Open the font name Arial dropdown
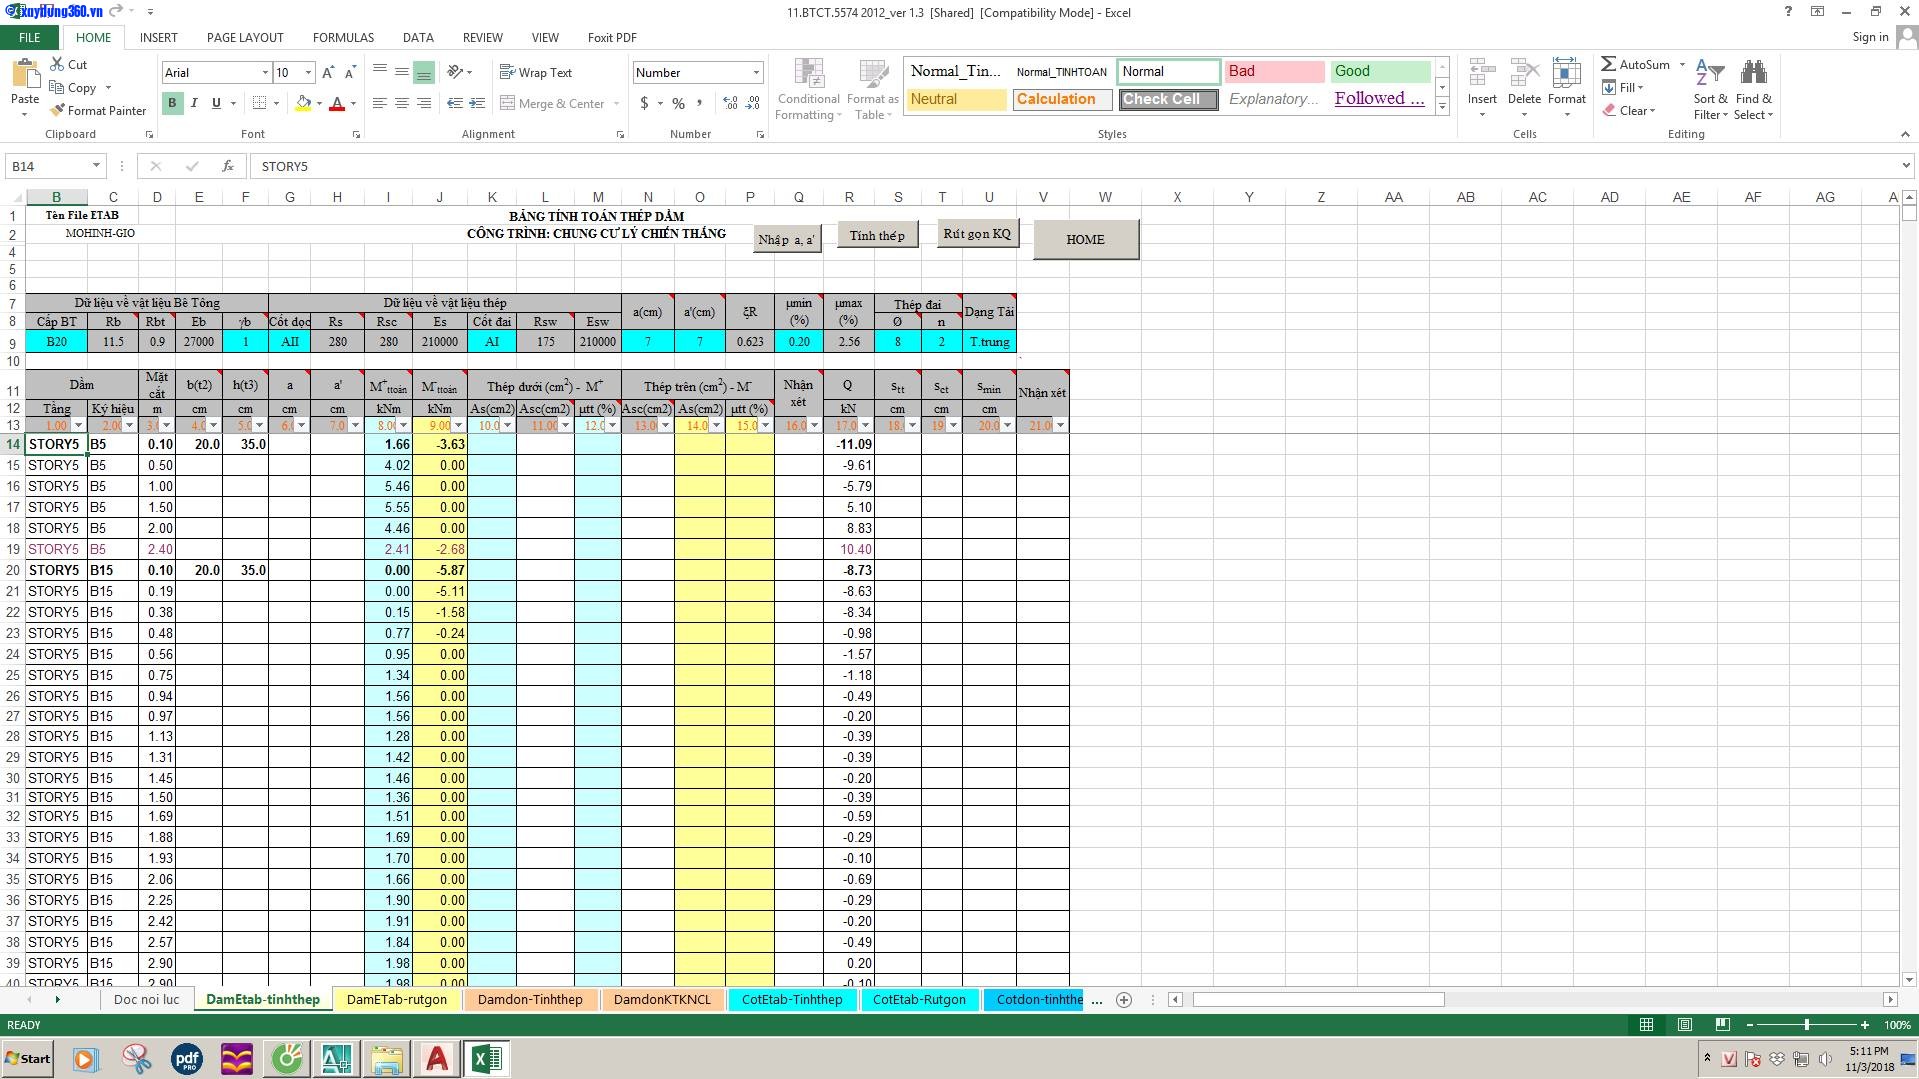 click(x=265, y=73)
